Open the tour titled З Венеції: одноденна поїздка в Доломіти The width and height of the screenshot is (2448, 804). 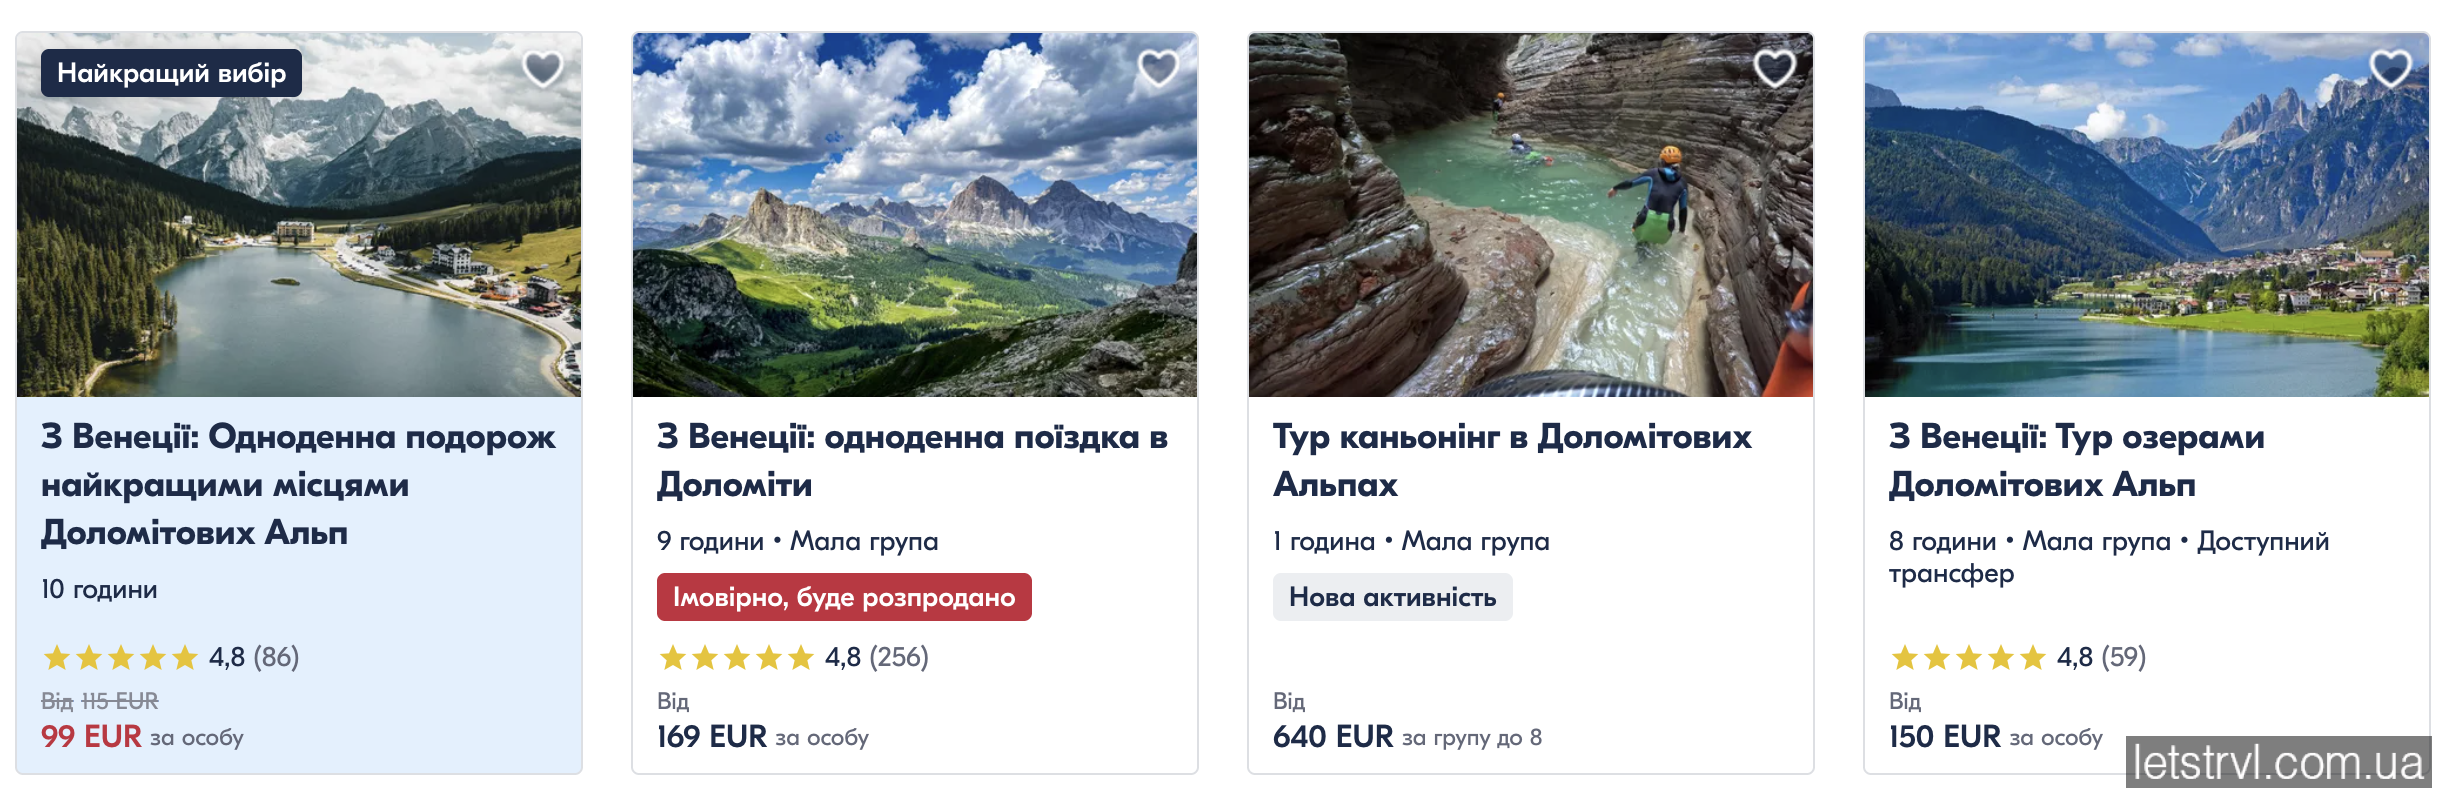[910, 462]
